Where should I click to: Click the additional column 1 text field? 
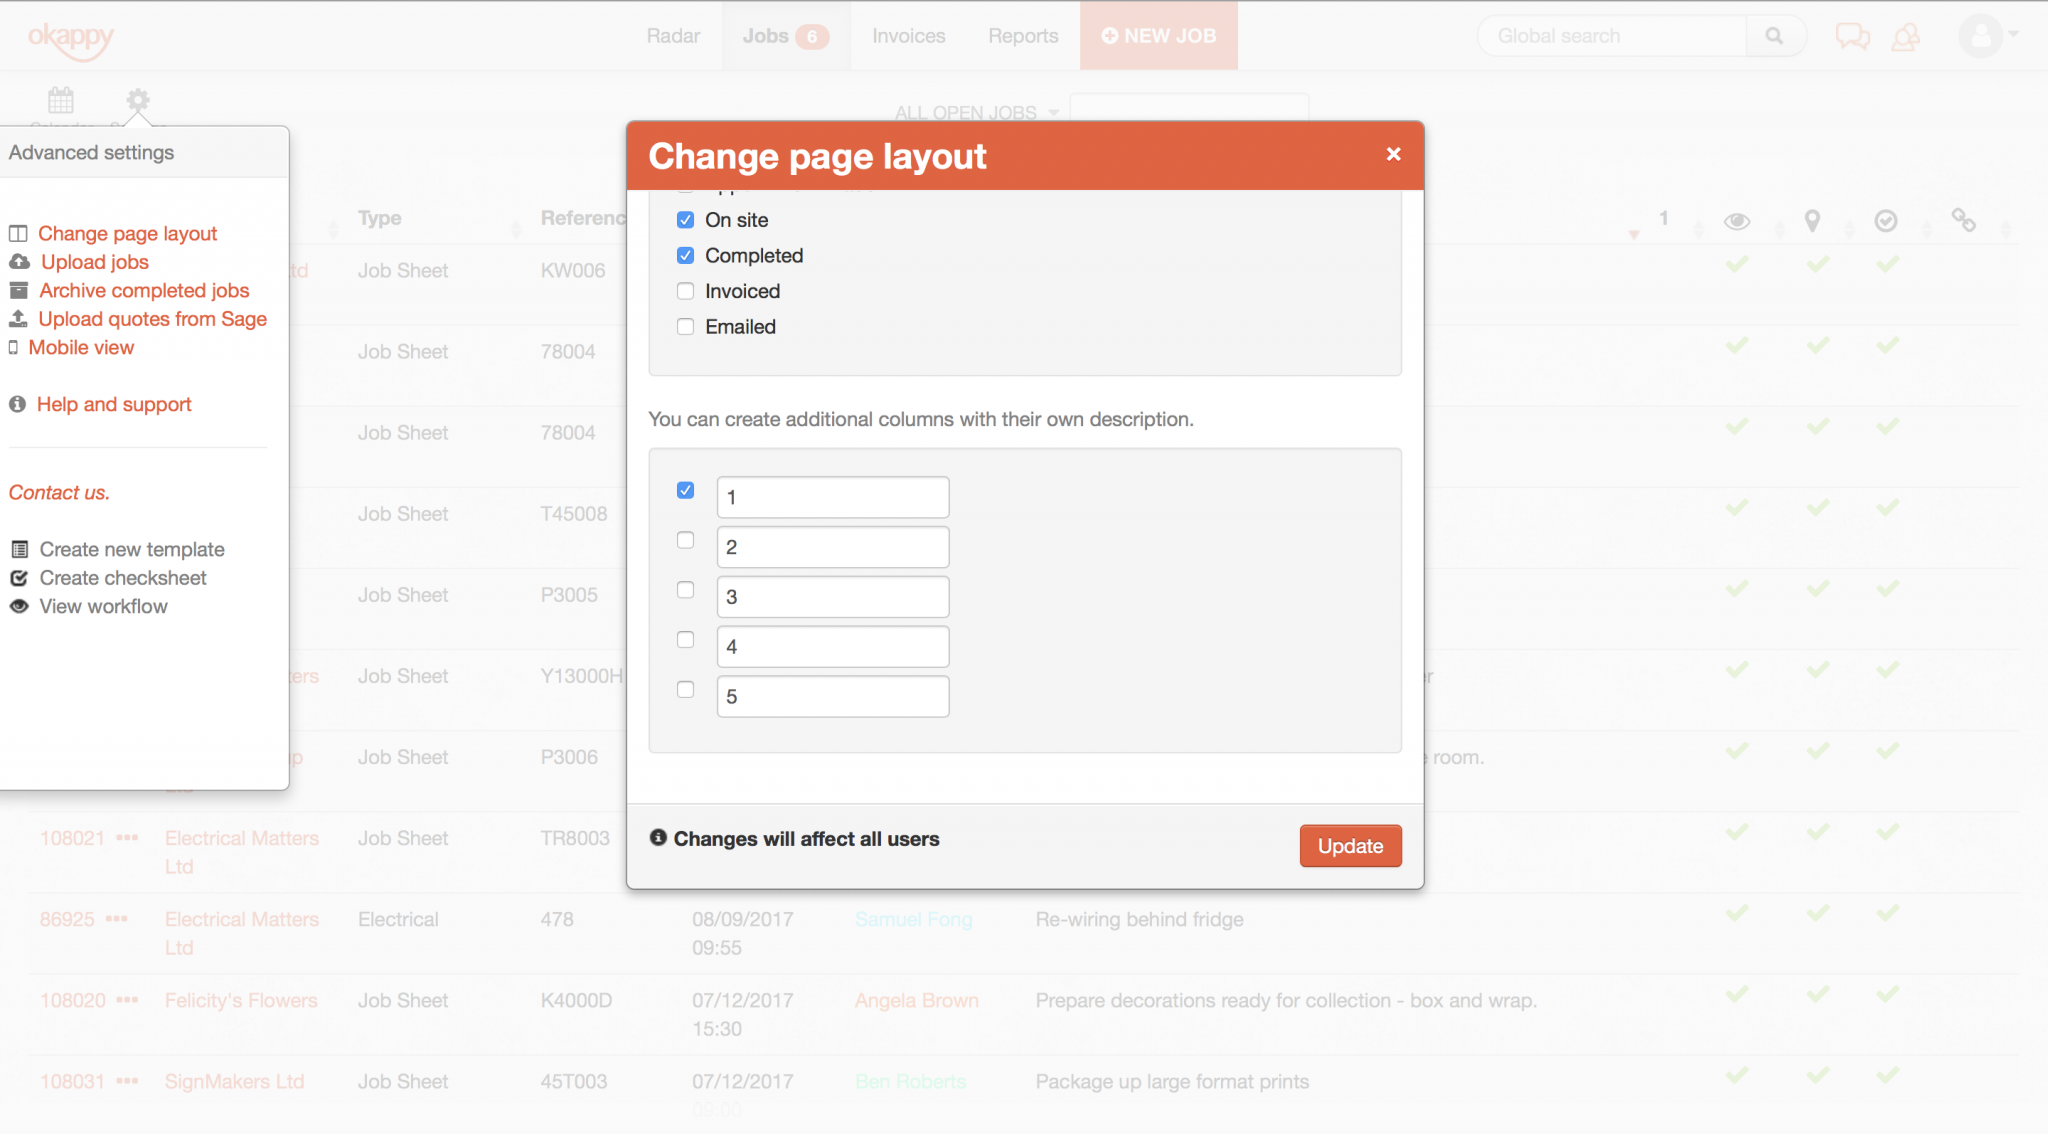833,497
